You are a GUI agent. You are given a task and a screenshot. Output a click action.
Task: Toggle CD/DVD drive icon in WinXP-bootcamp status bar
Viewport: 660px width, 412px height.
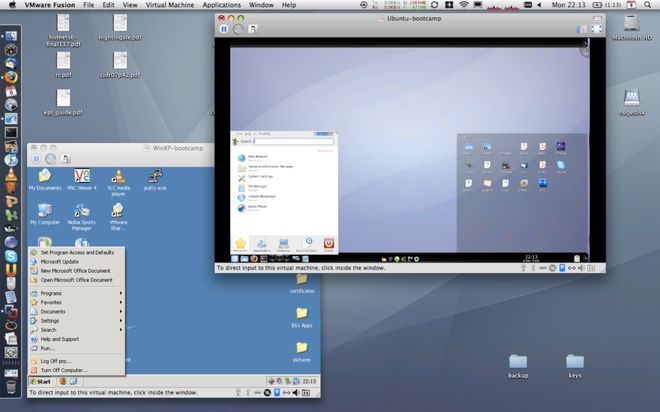pyautogui.click(x=267, y=393)
